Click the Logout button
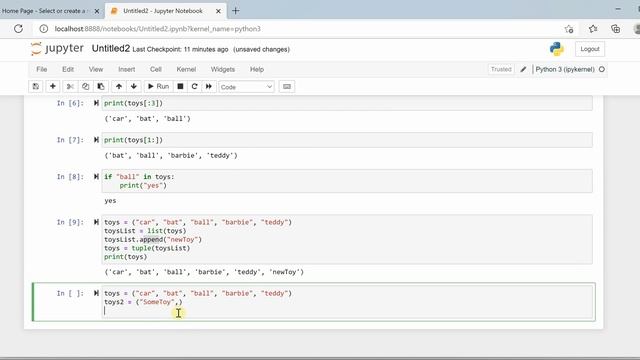The height and width of the screenshot is (360, 640). (x=590, y=49)
